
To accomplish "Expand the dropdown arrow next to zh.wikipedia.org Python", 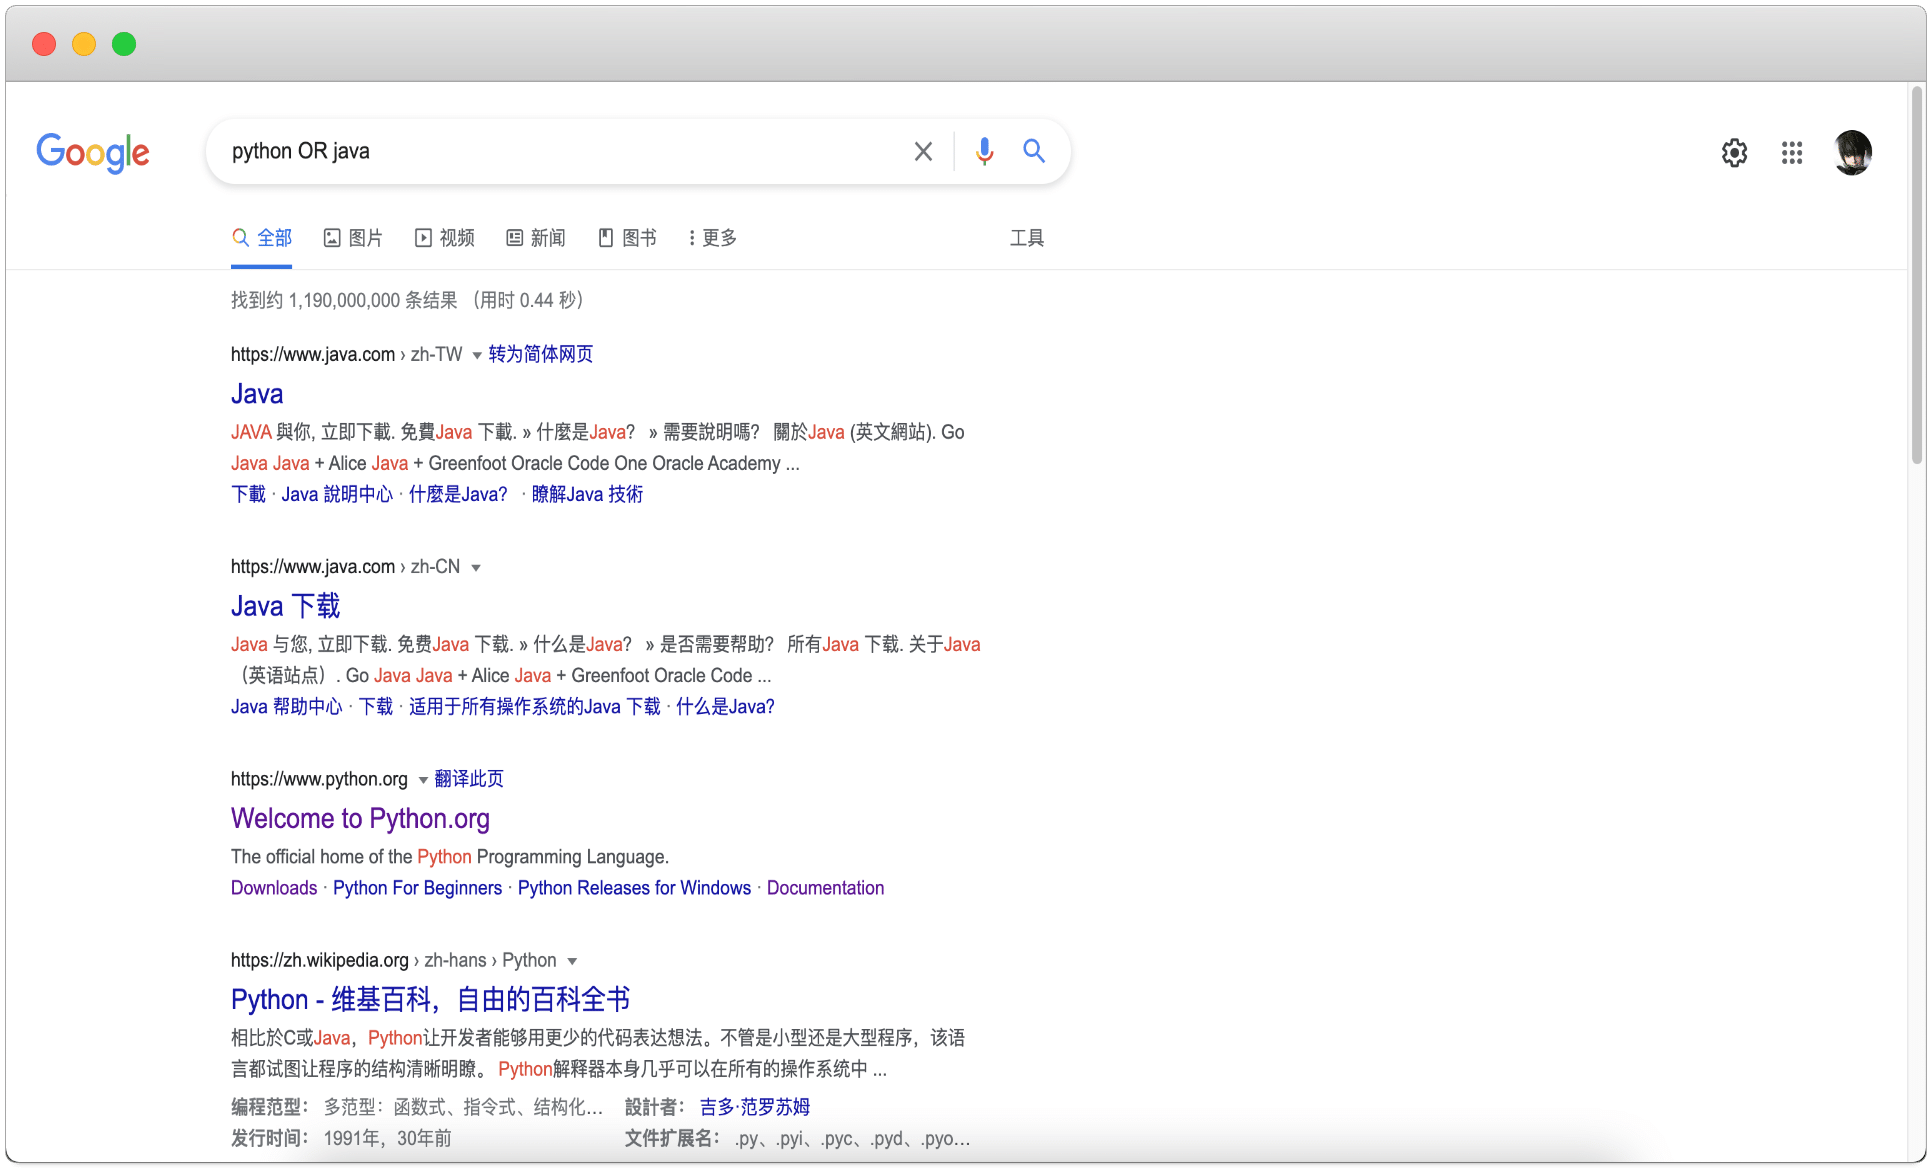I will coord(572,961).
